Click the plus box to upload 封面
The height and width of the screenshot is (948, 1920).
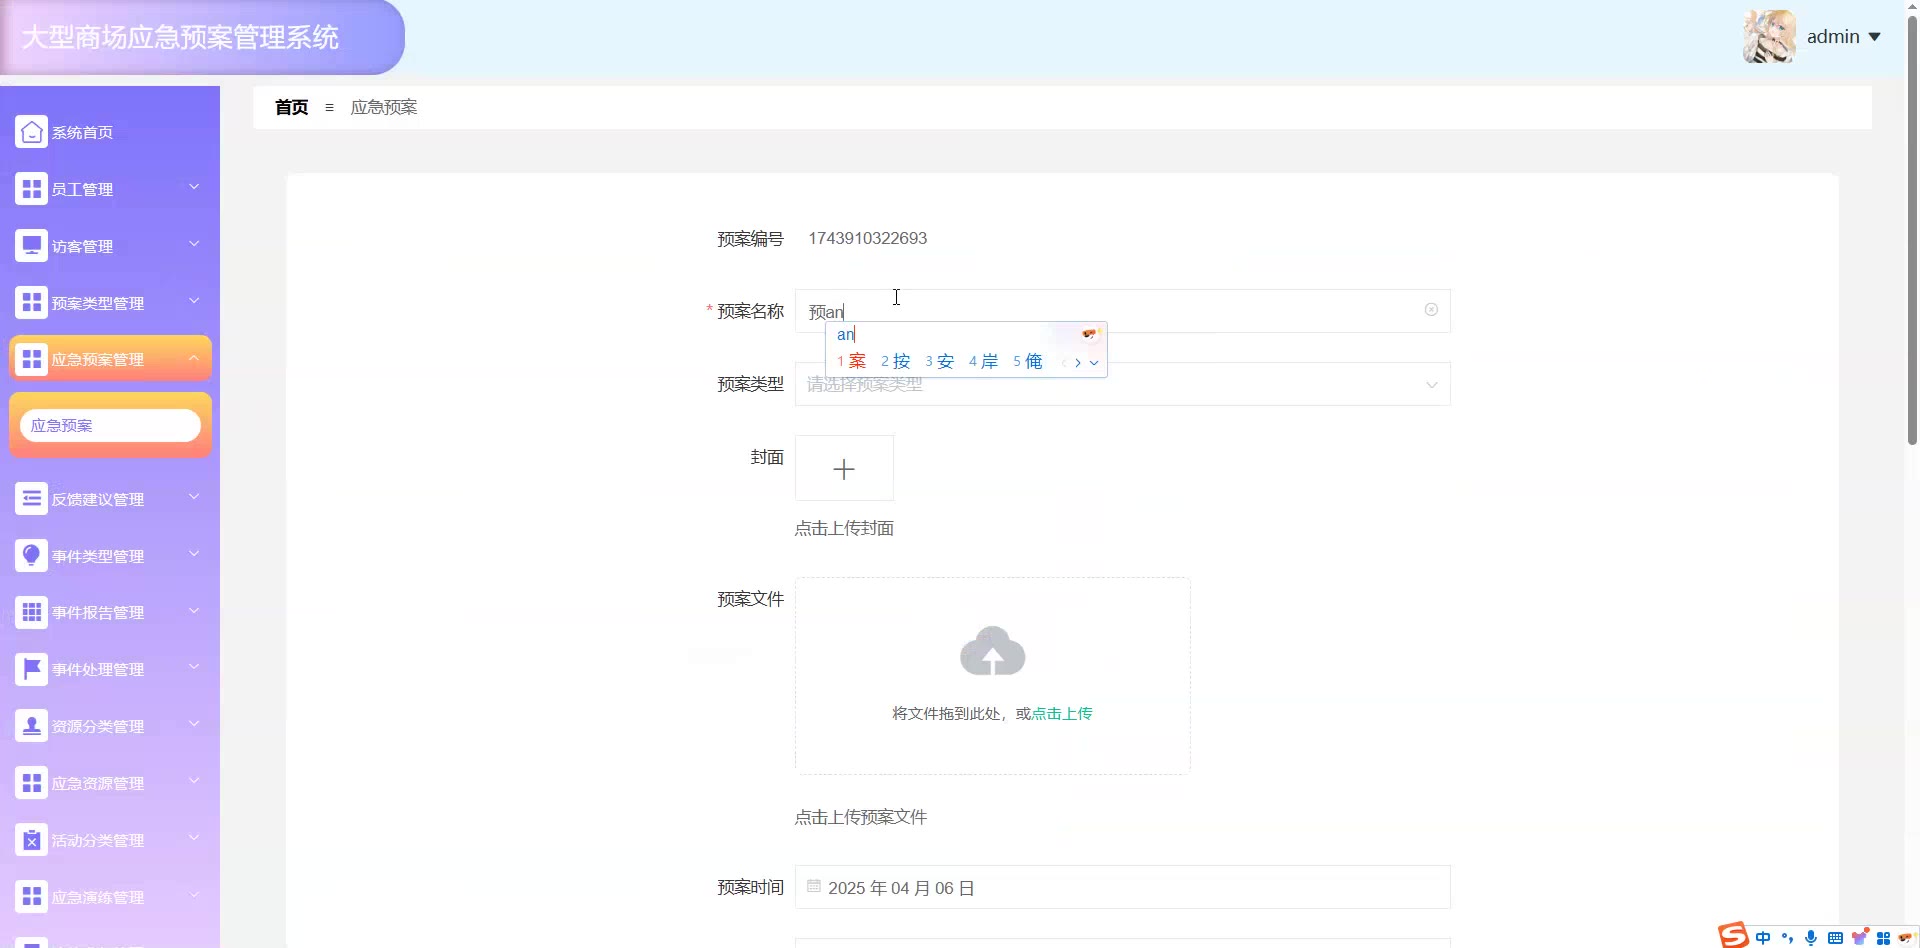pyautogui.click(x=844, y=468)
